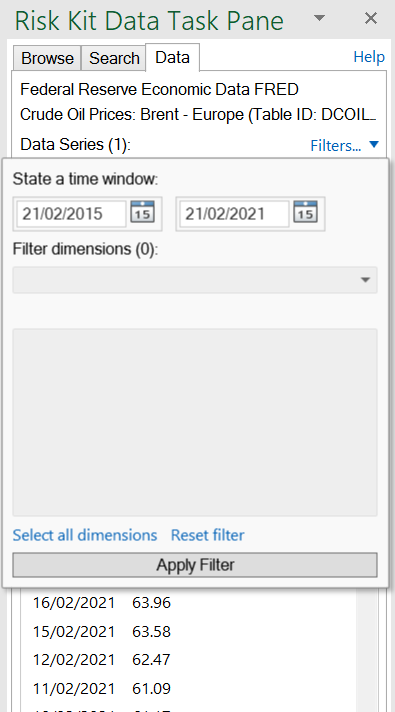Select the 16/02/2021 data row
Viewport: 395px width, 712px height.
[x=188, y=603]
